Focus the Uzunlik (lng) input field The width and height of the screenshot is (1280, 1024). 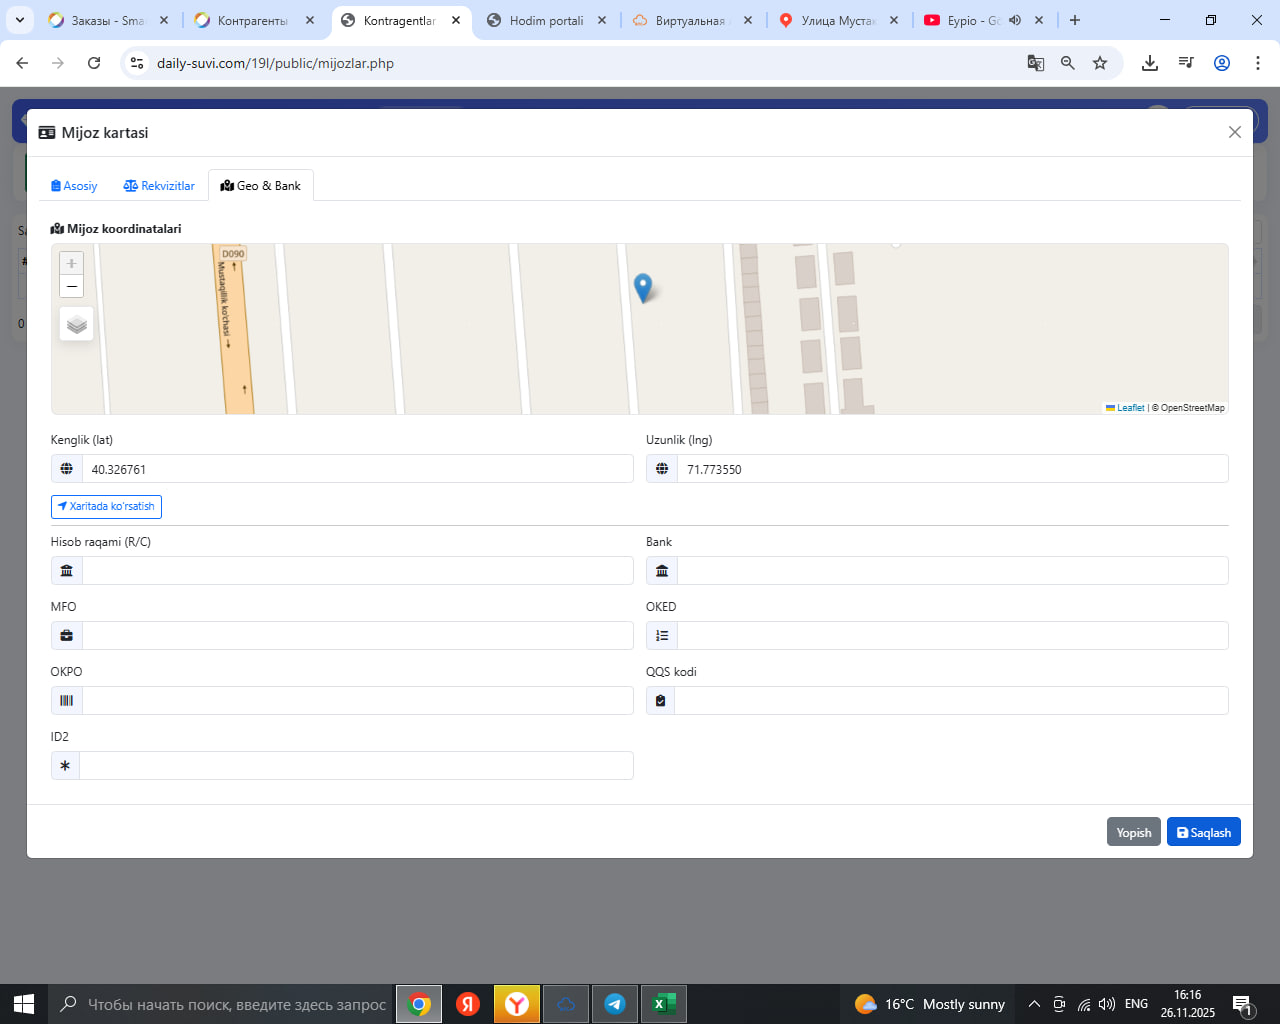point(951,469)
